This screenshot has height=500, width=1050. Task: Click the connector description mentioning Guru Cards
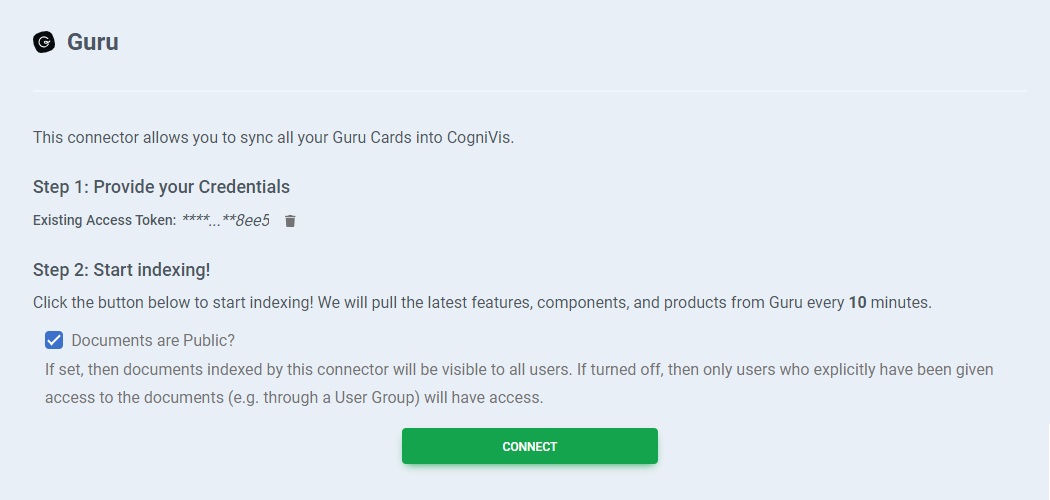point(273,137)
